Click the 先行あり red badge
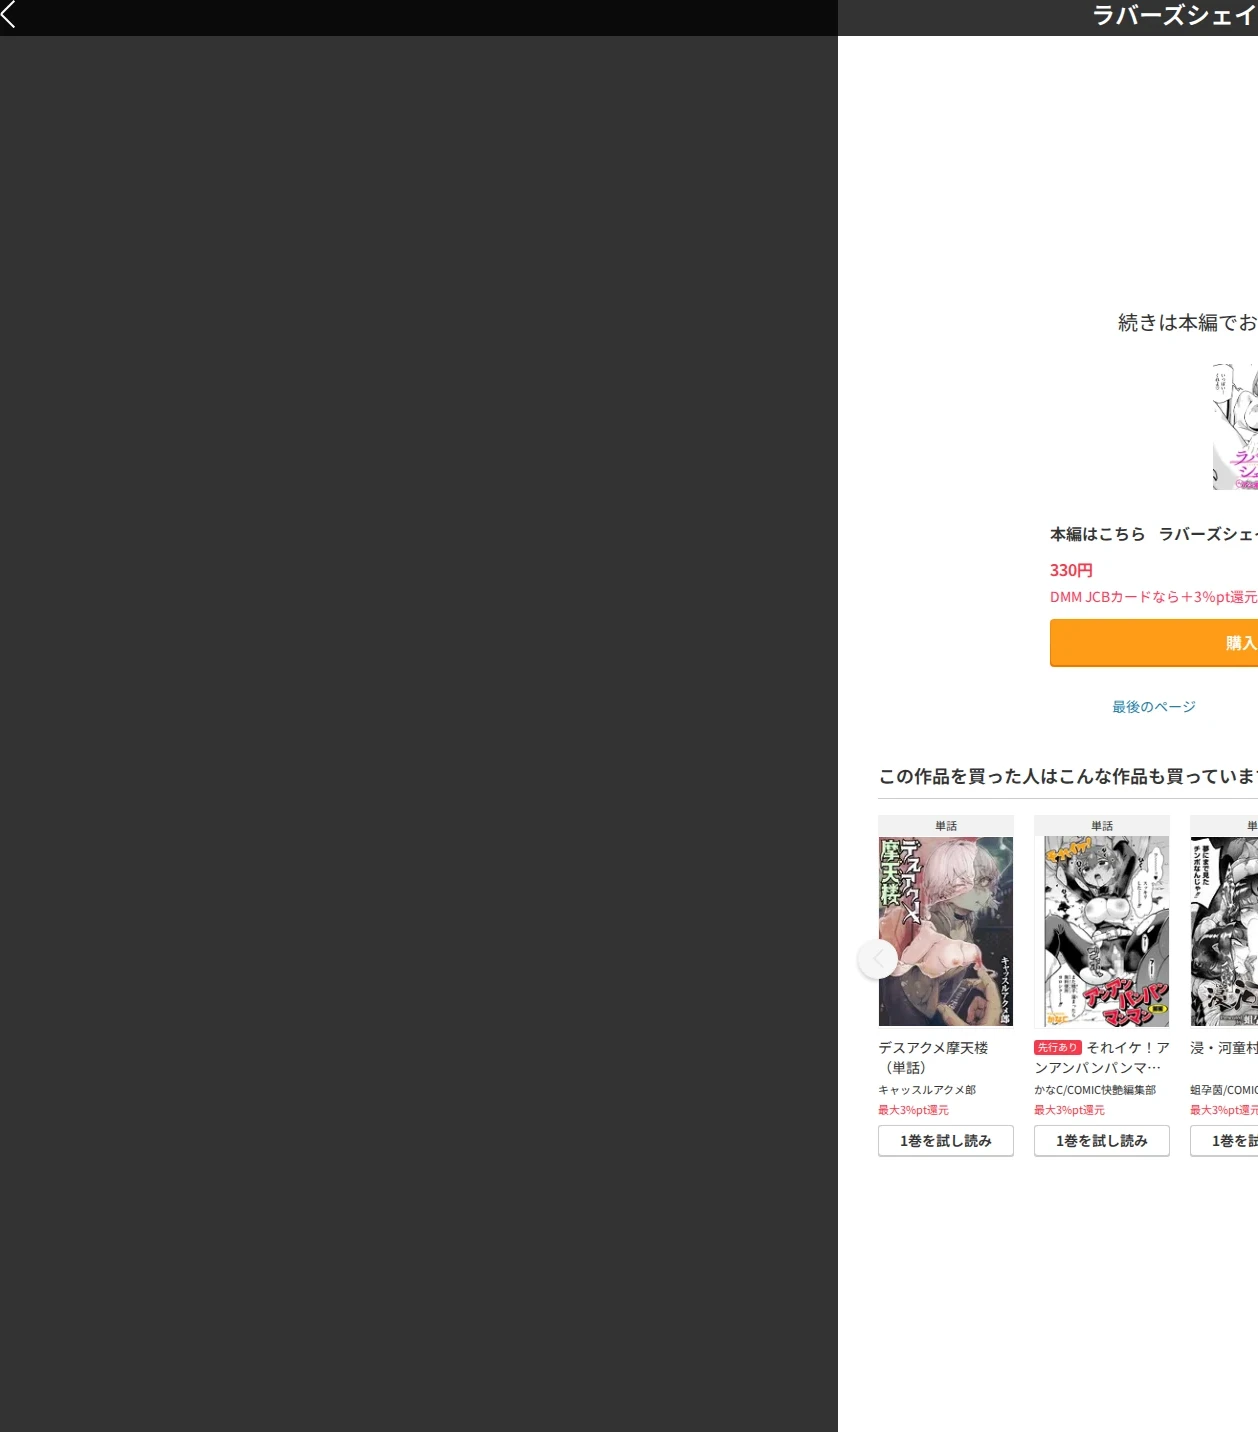1258x1432 pixels. (x=1058, y=1047)
